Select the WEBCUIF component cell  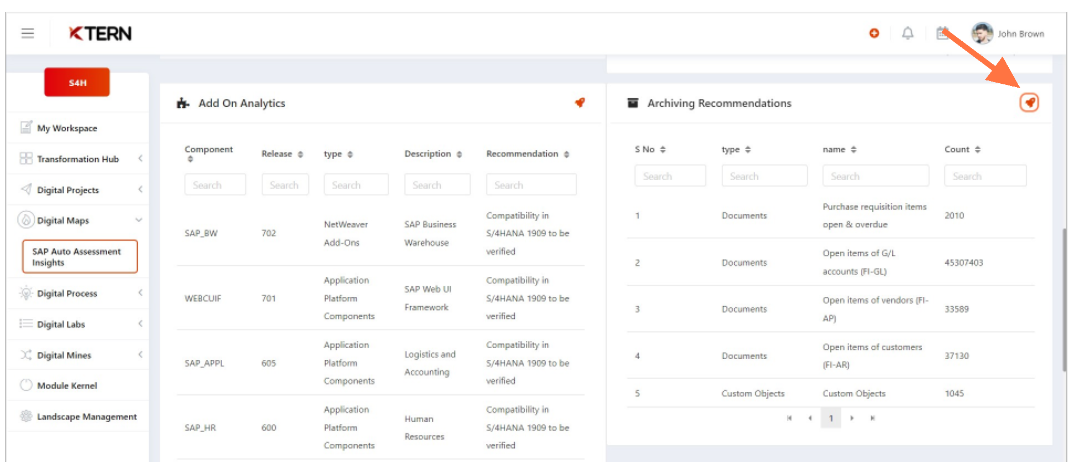click(x=202, y=298)
